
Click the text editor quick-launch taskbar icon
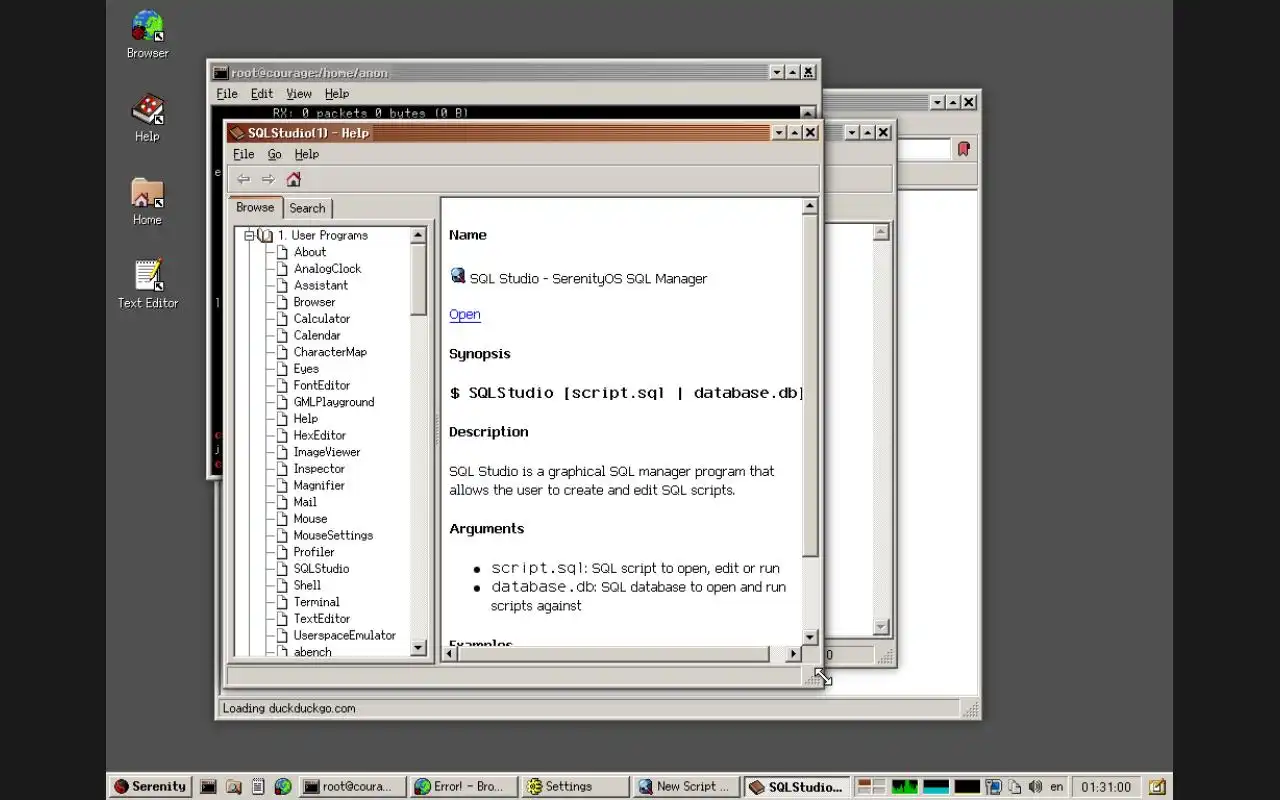(x=258, y=787)
